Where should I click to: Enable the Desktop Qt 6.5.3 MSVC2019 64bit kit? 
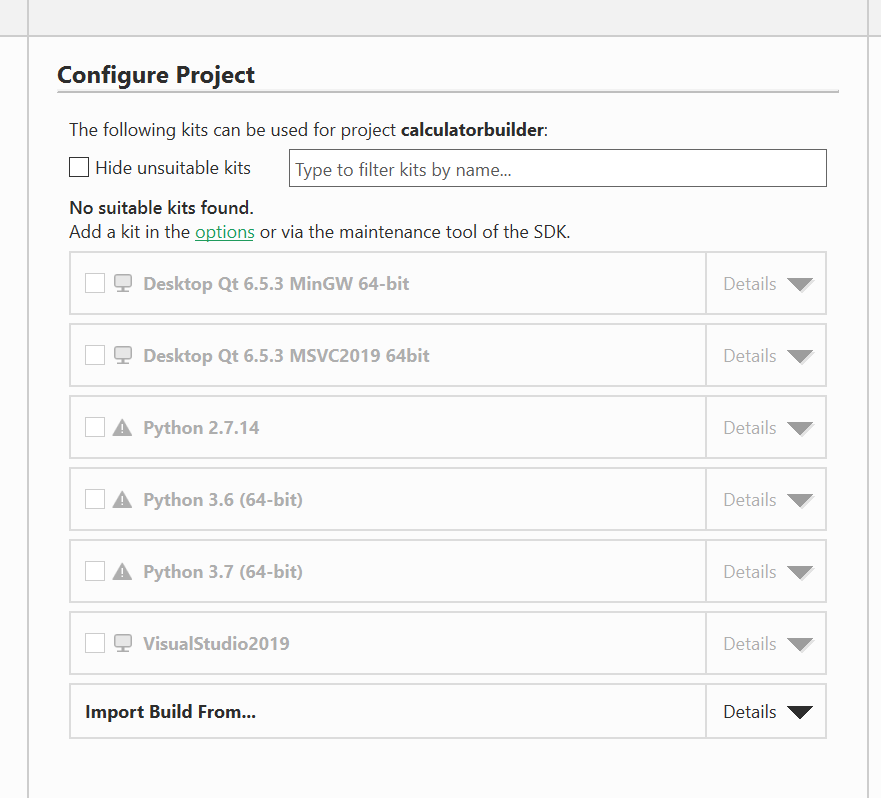95,355
